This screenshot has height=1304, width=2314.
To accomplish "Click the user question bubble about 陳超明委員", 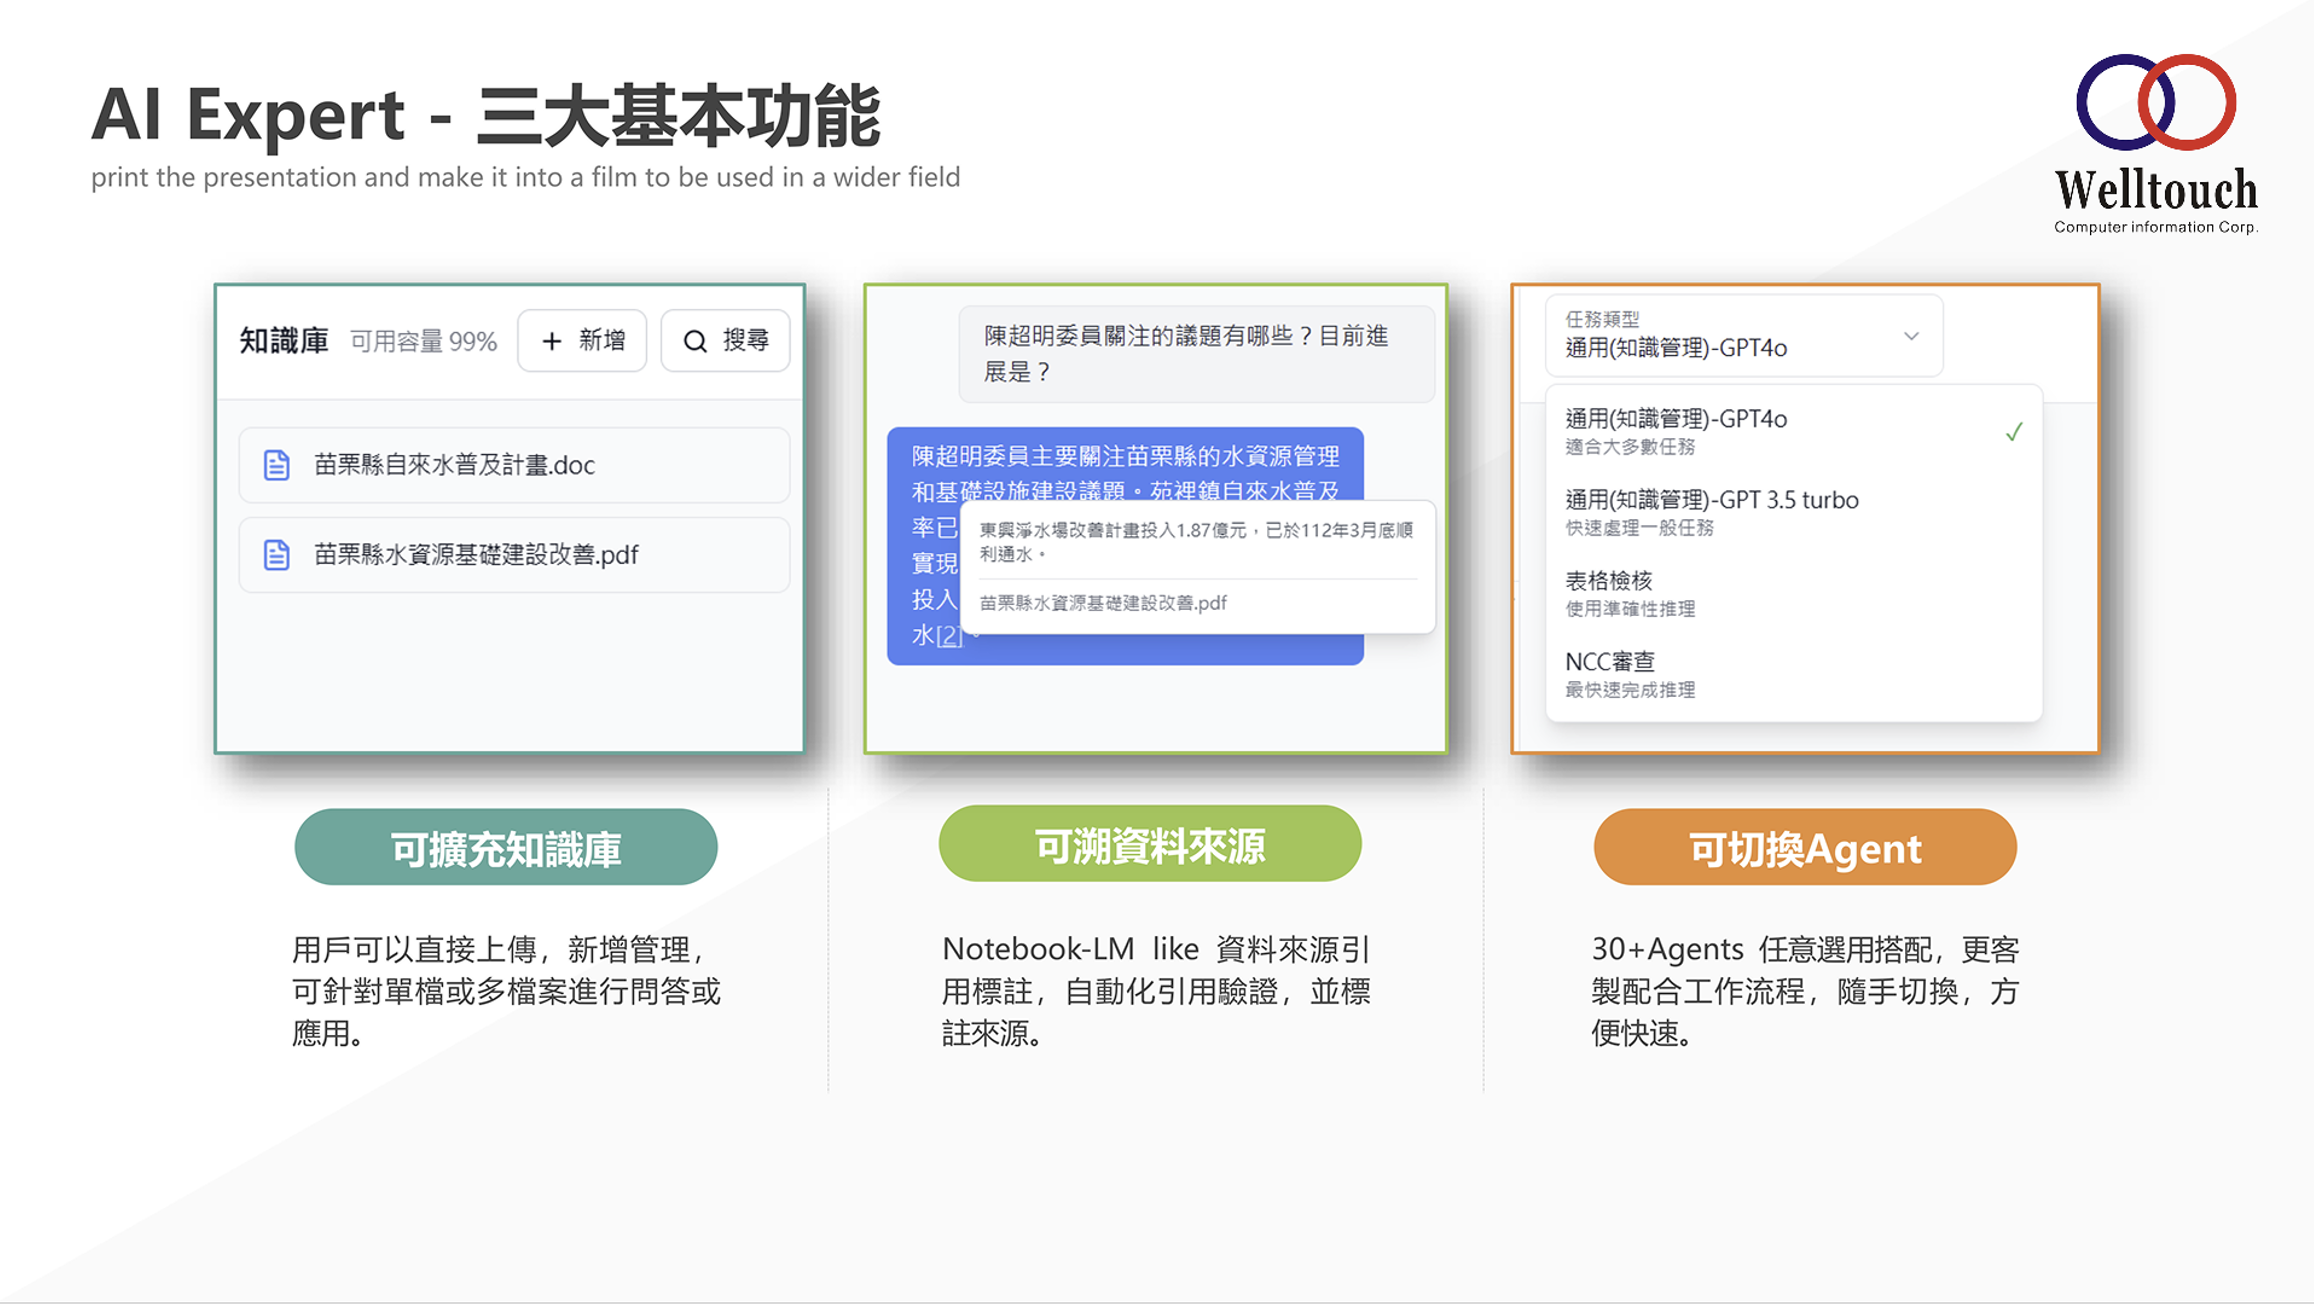I will (1195, 354).
